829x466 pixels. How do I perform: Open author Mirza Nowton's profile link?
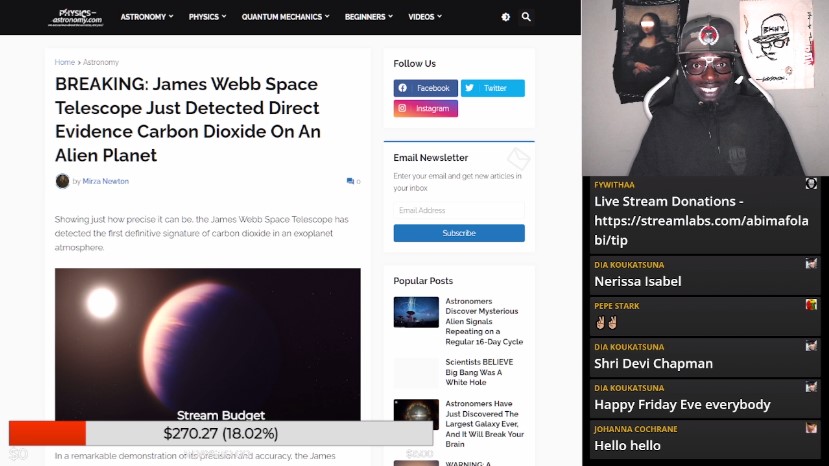click(x=106, y=181)
